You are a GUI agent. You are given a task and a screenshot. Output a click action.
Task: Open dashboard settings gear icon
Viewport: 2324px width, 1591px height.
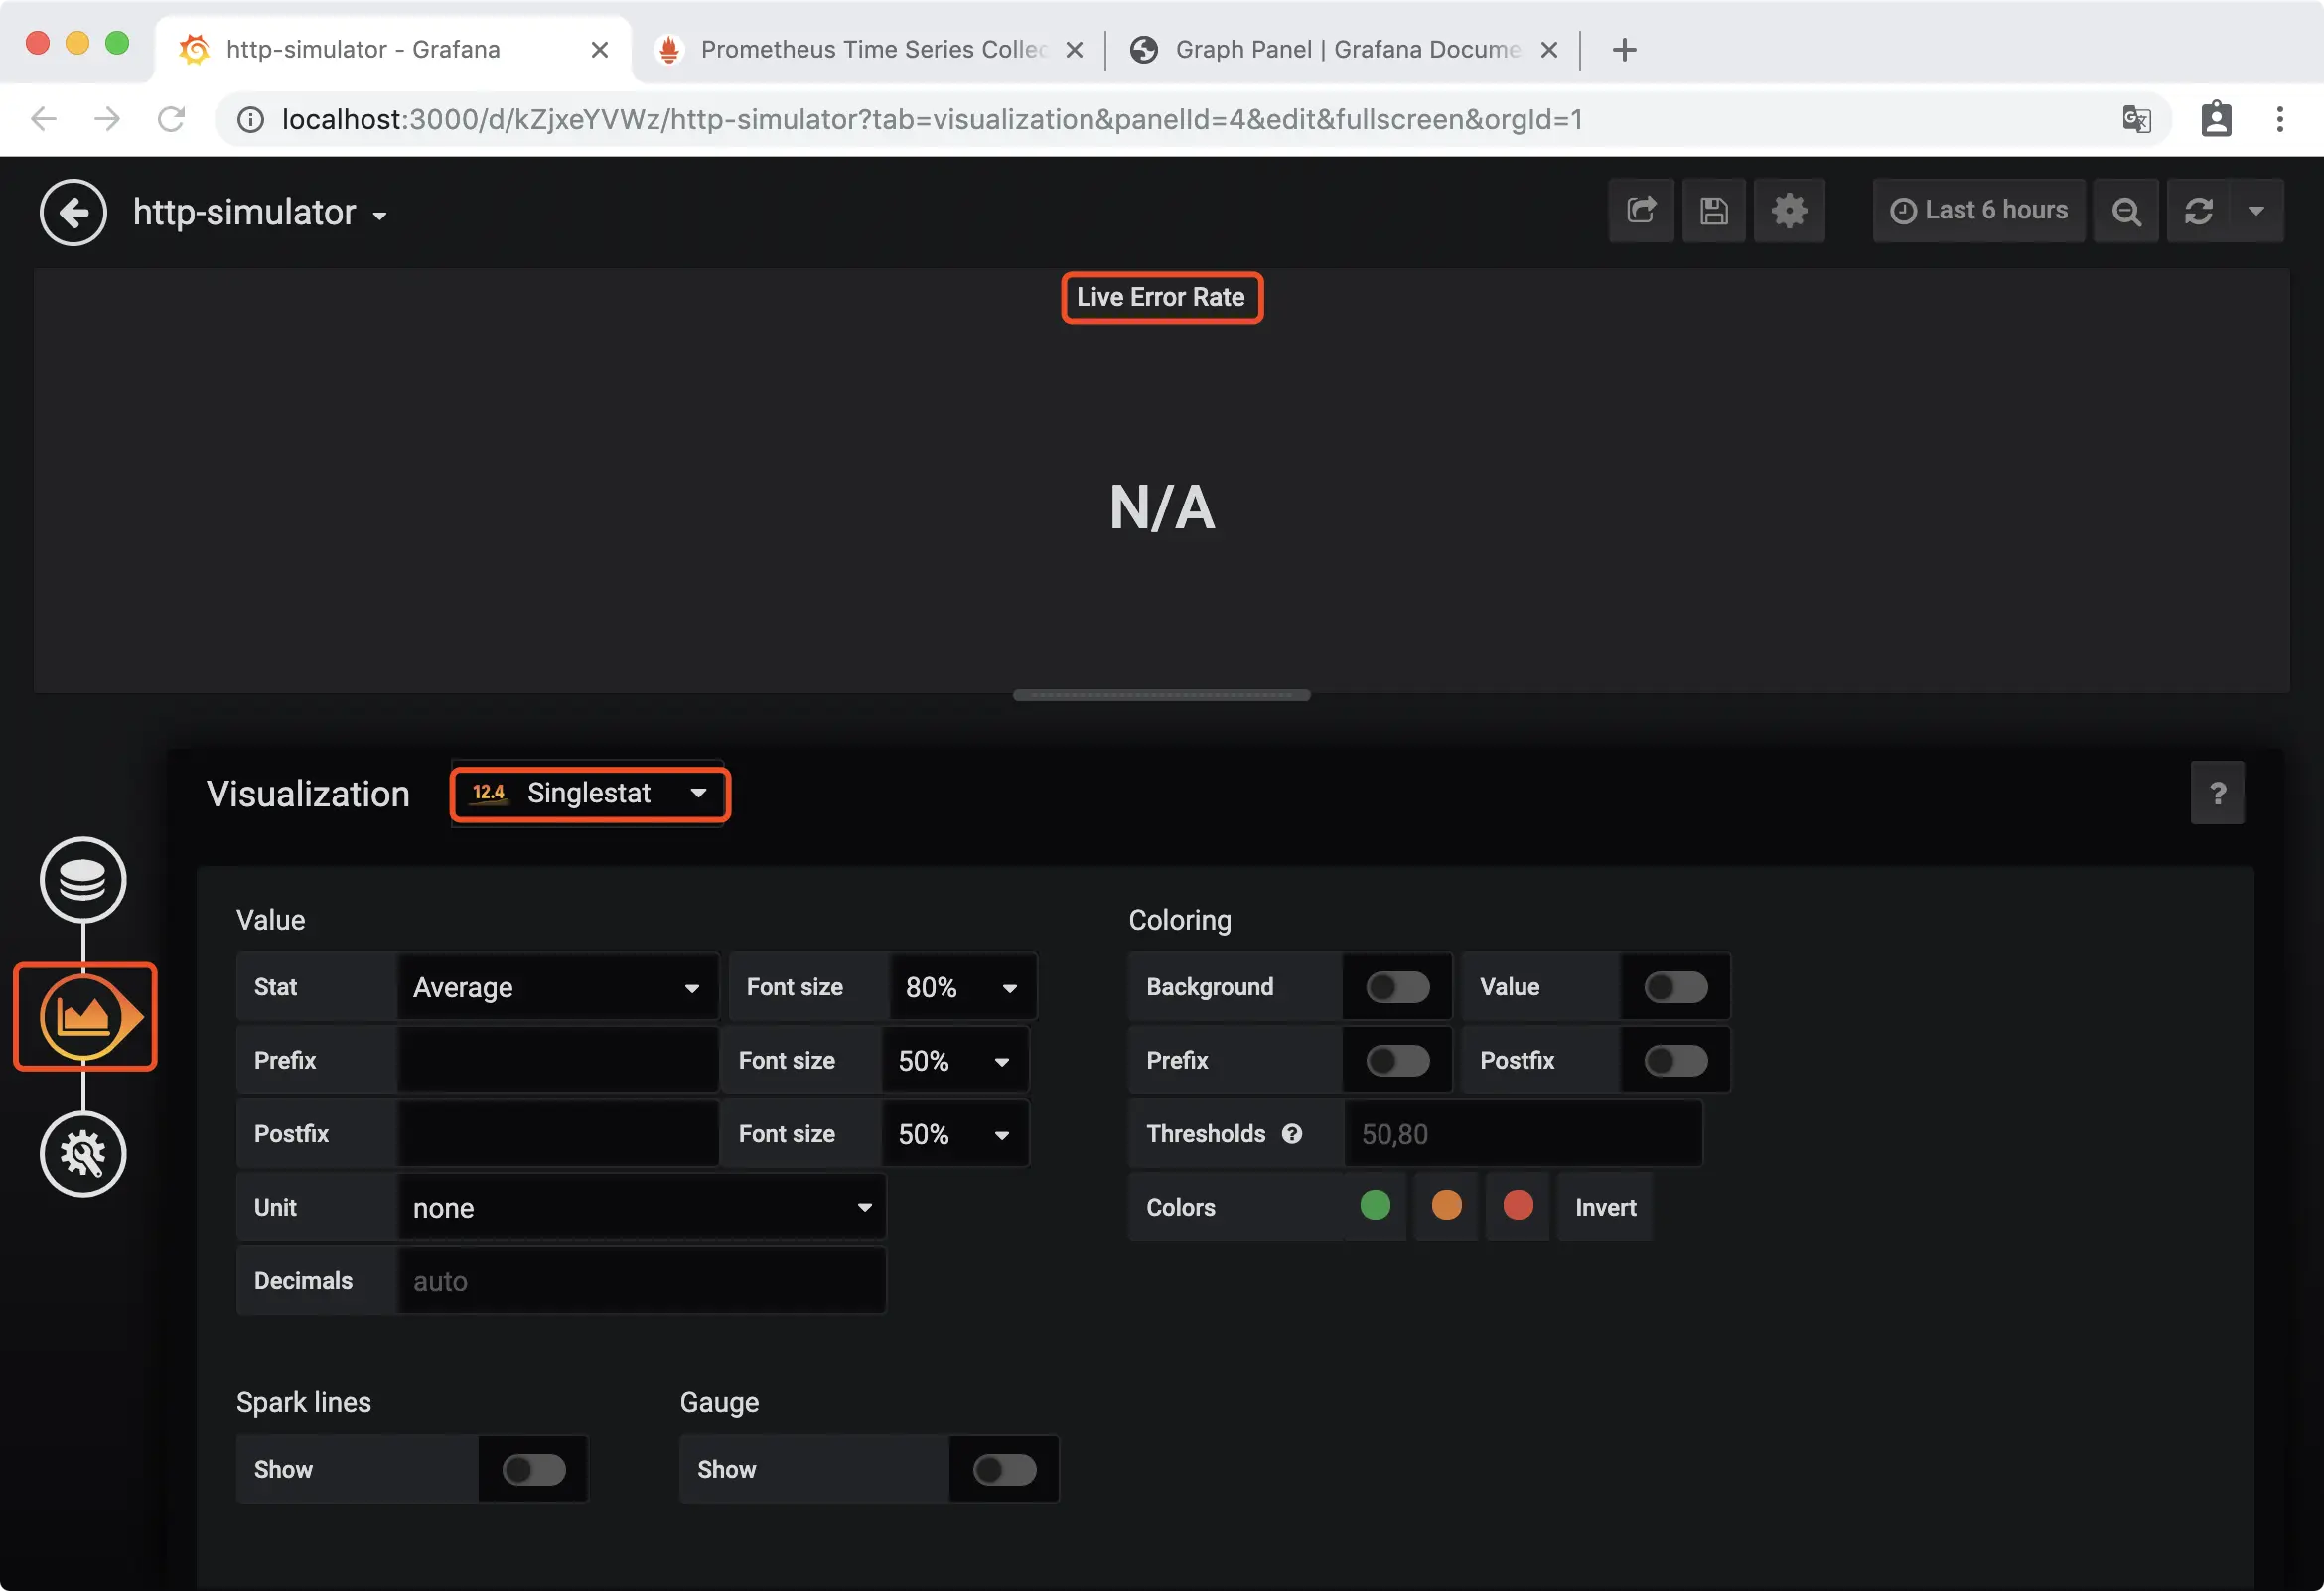[x=1789, y=211]
